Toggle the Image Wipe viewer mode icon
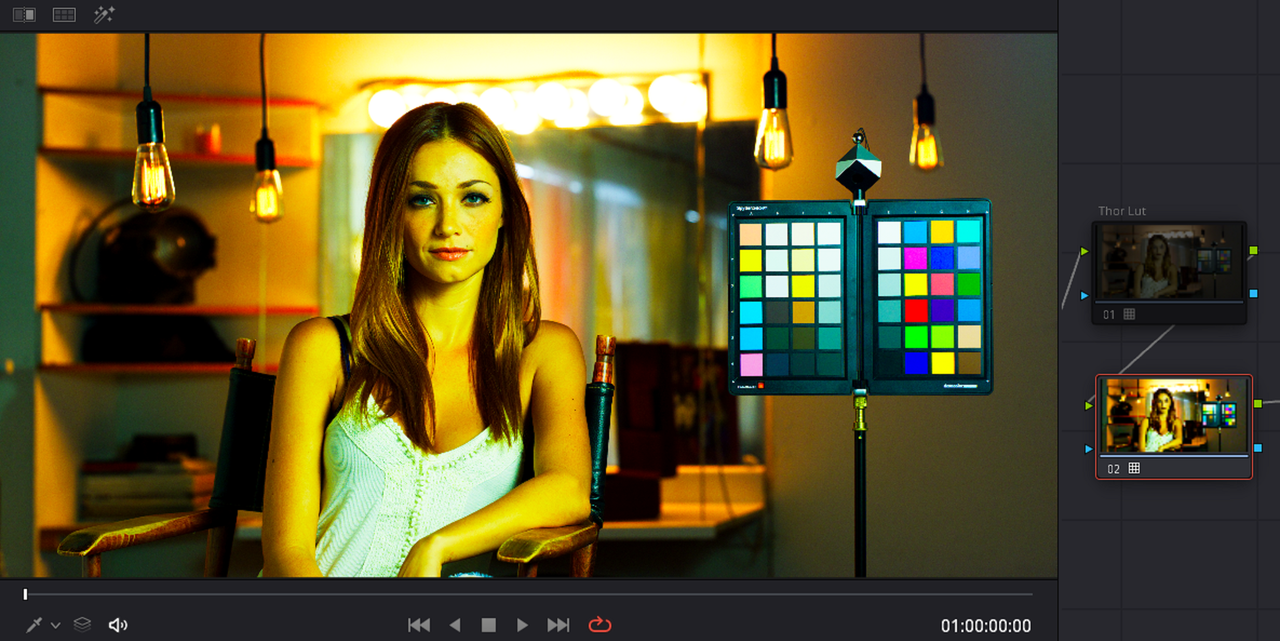 [x=24, y=15]
